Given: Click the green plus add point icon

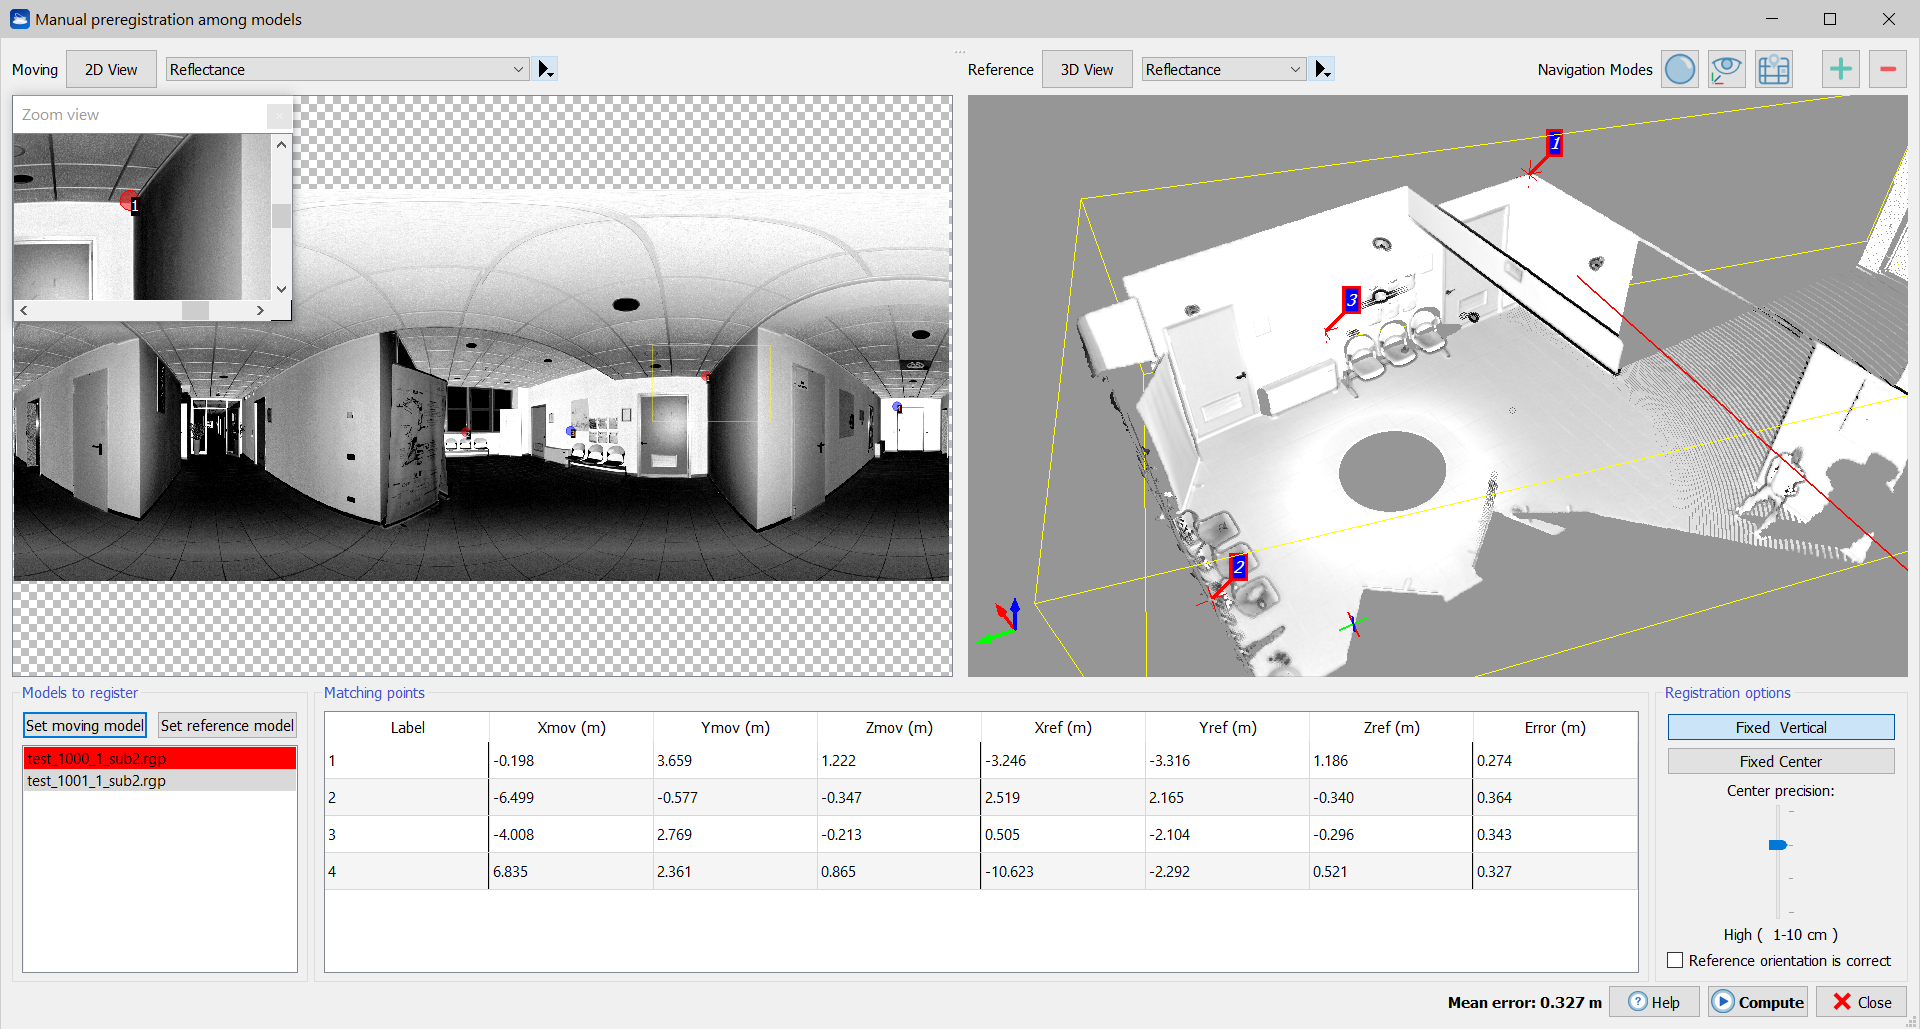Looking at the screenshot, I should click(x=1840, y=70).
